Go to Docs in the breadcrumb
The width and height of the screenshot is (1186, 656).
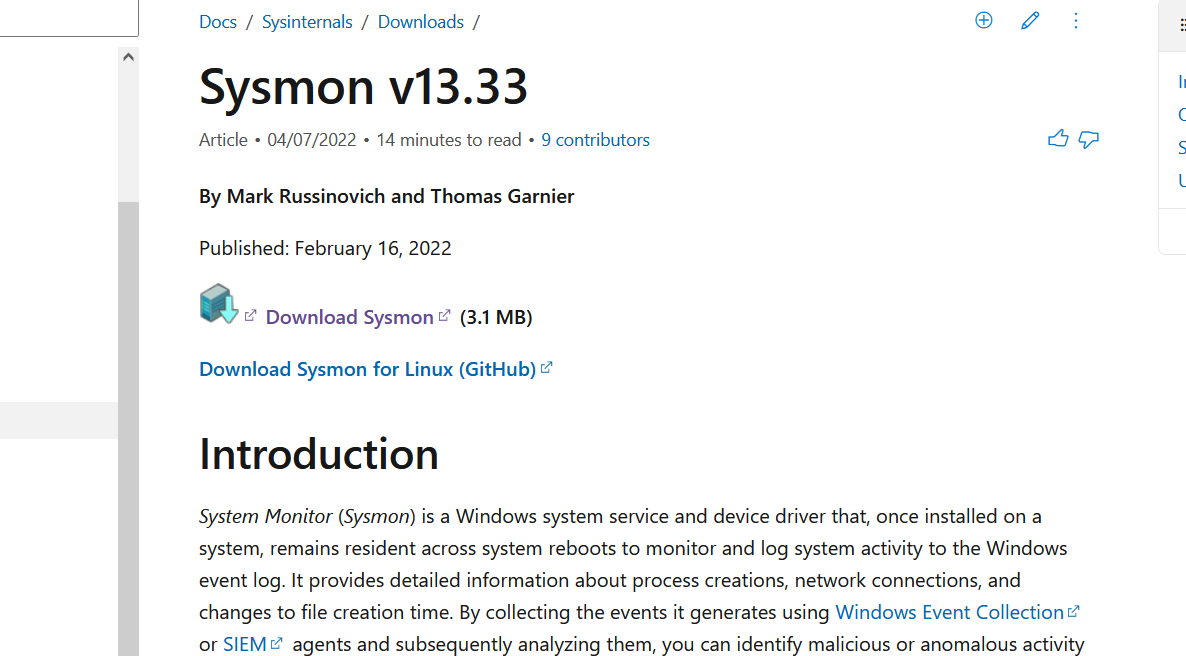click(218, 22)
